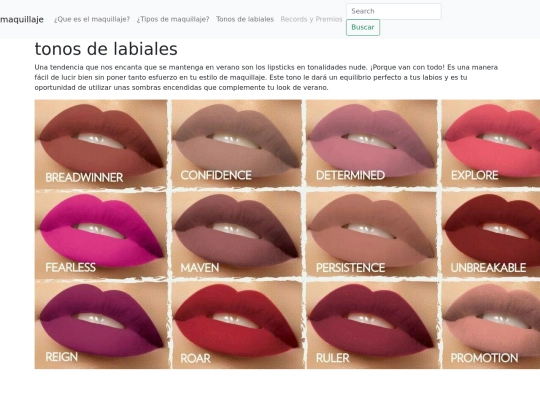Click the tonos de labiales heading
The width and height of the screenshot is (540, 405).
pyautogui.click(x=106, y=49)
